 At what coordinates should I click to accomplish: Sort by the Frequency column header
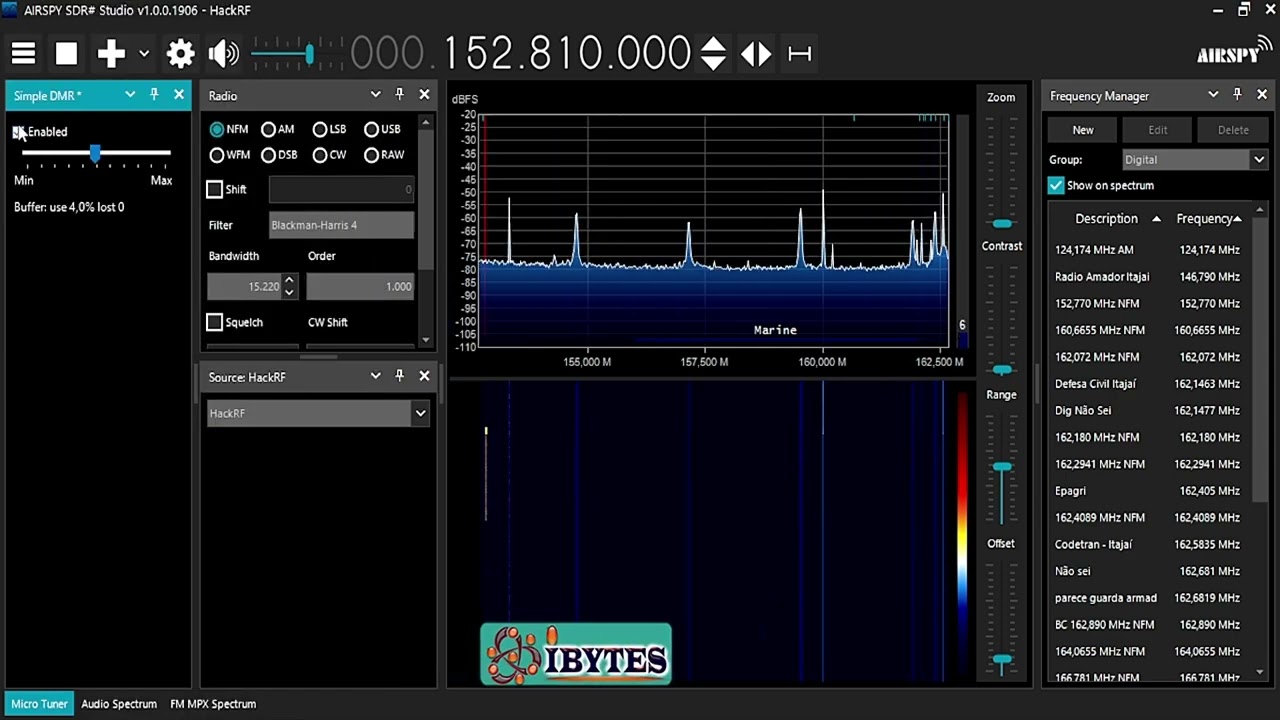tap(1208, 219)
